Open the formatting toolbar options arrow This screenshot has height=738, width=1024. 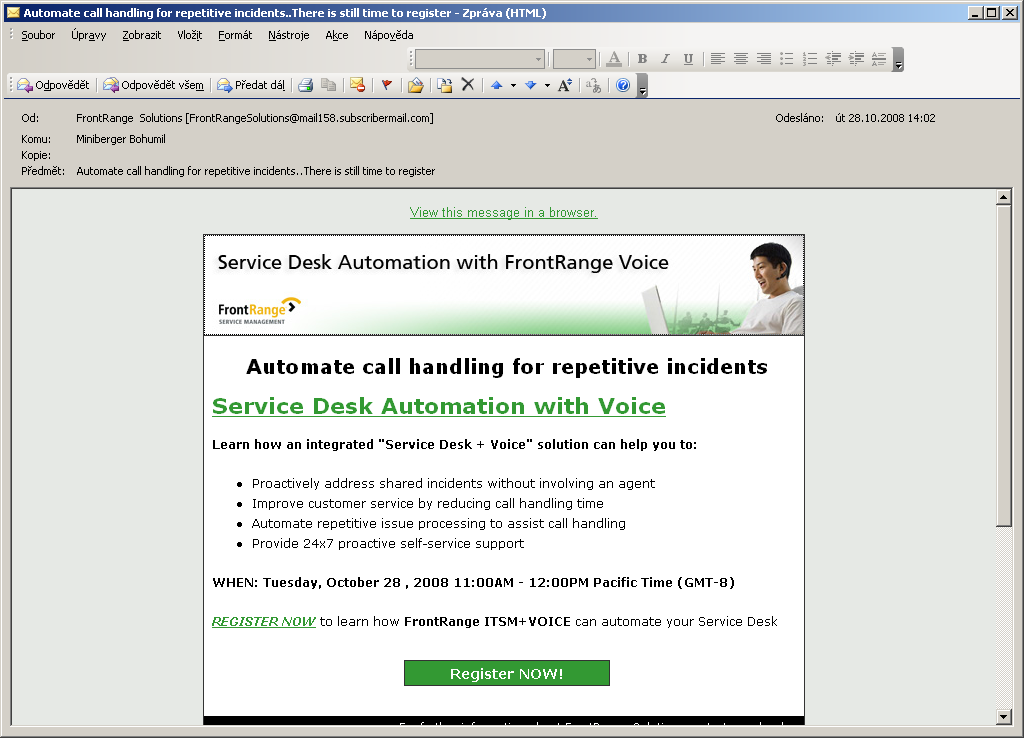[x=899, y=59]
